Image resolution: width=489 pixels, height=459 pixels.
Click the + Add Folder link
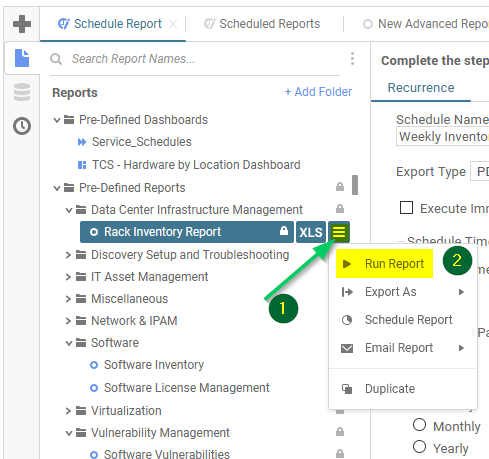[x=318, y=92]
